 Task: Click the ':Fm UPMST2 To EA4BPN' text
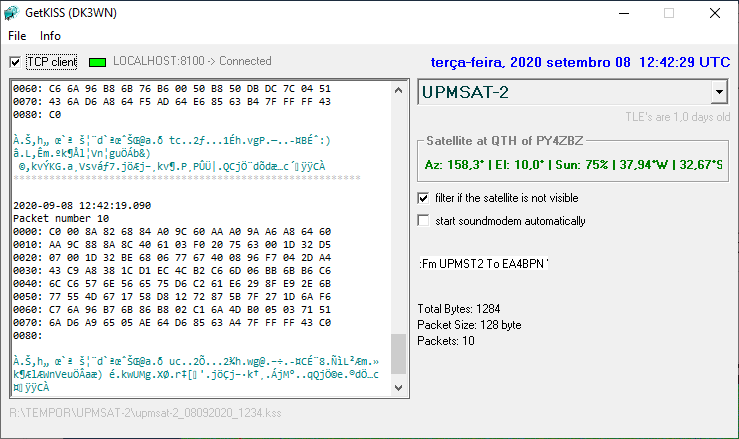484,264
